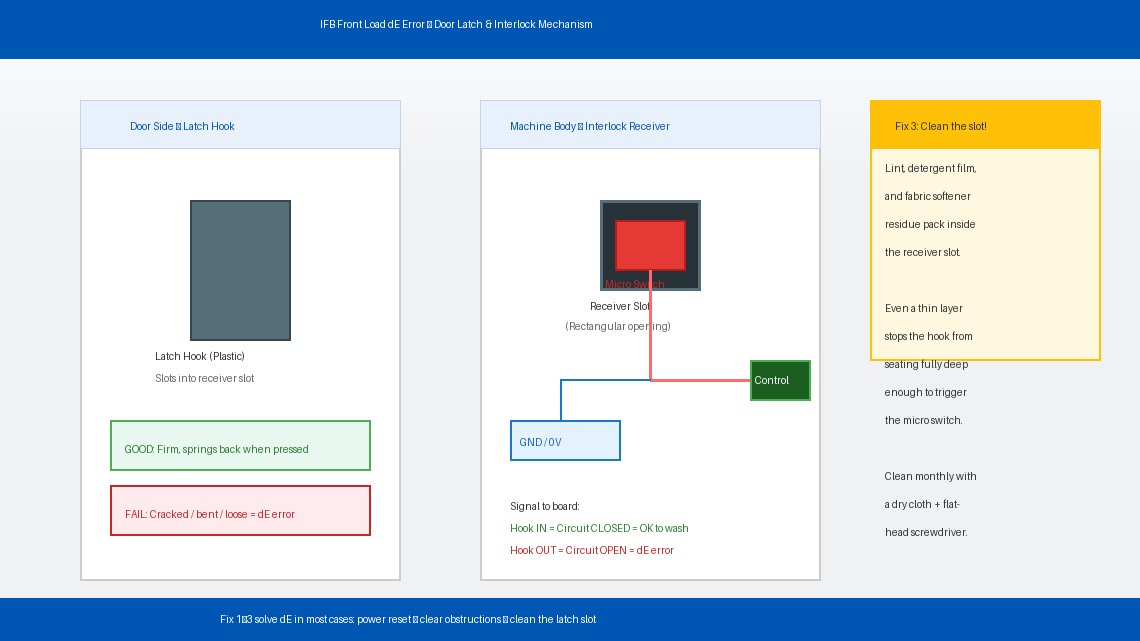Click the yellow Fix 3 header

(x=985, y=125)
